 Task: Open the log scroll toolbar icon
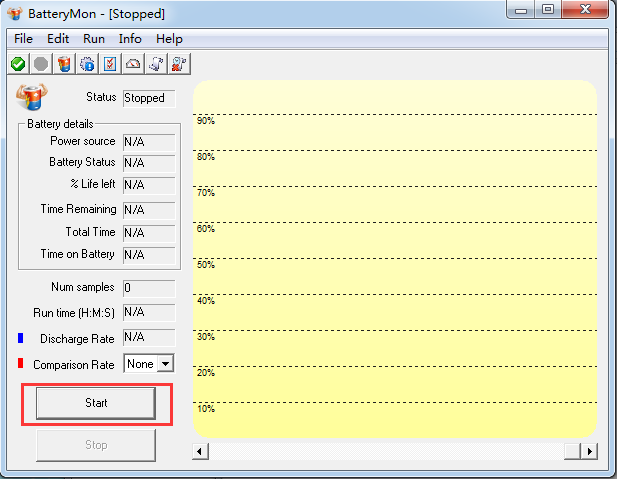click(156, 64)
